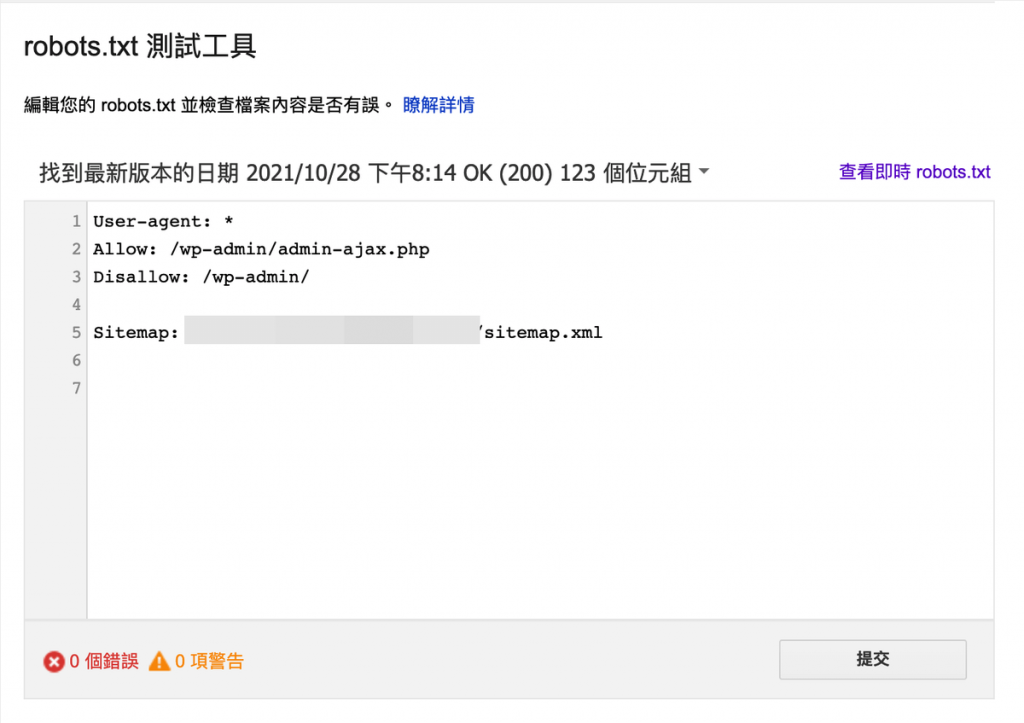
Task: Click the Sitemap line sitemap.xml text
Action: pyautogui.click(x=543, y=332)
